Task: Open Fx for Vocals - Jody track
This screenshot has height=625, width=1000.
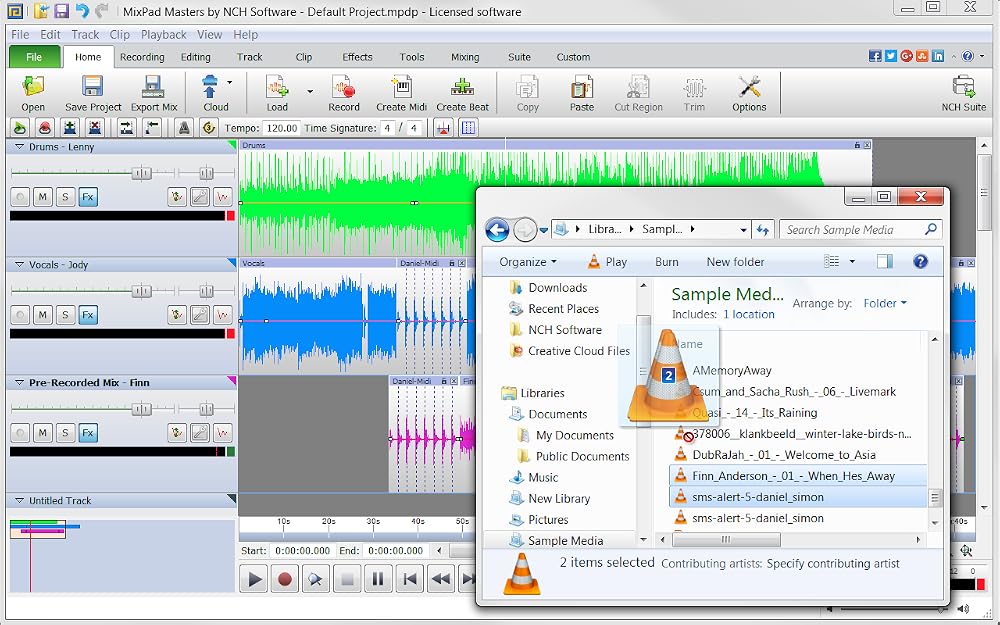Action: click(88, 314)
